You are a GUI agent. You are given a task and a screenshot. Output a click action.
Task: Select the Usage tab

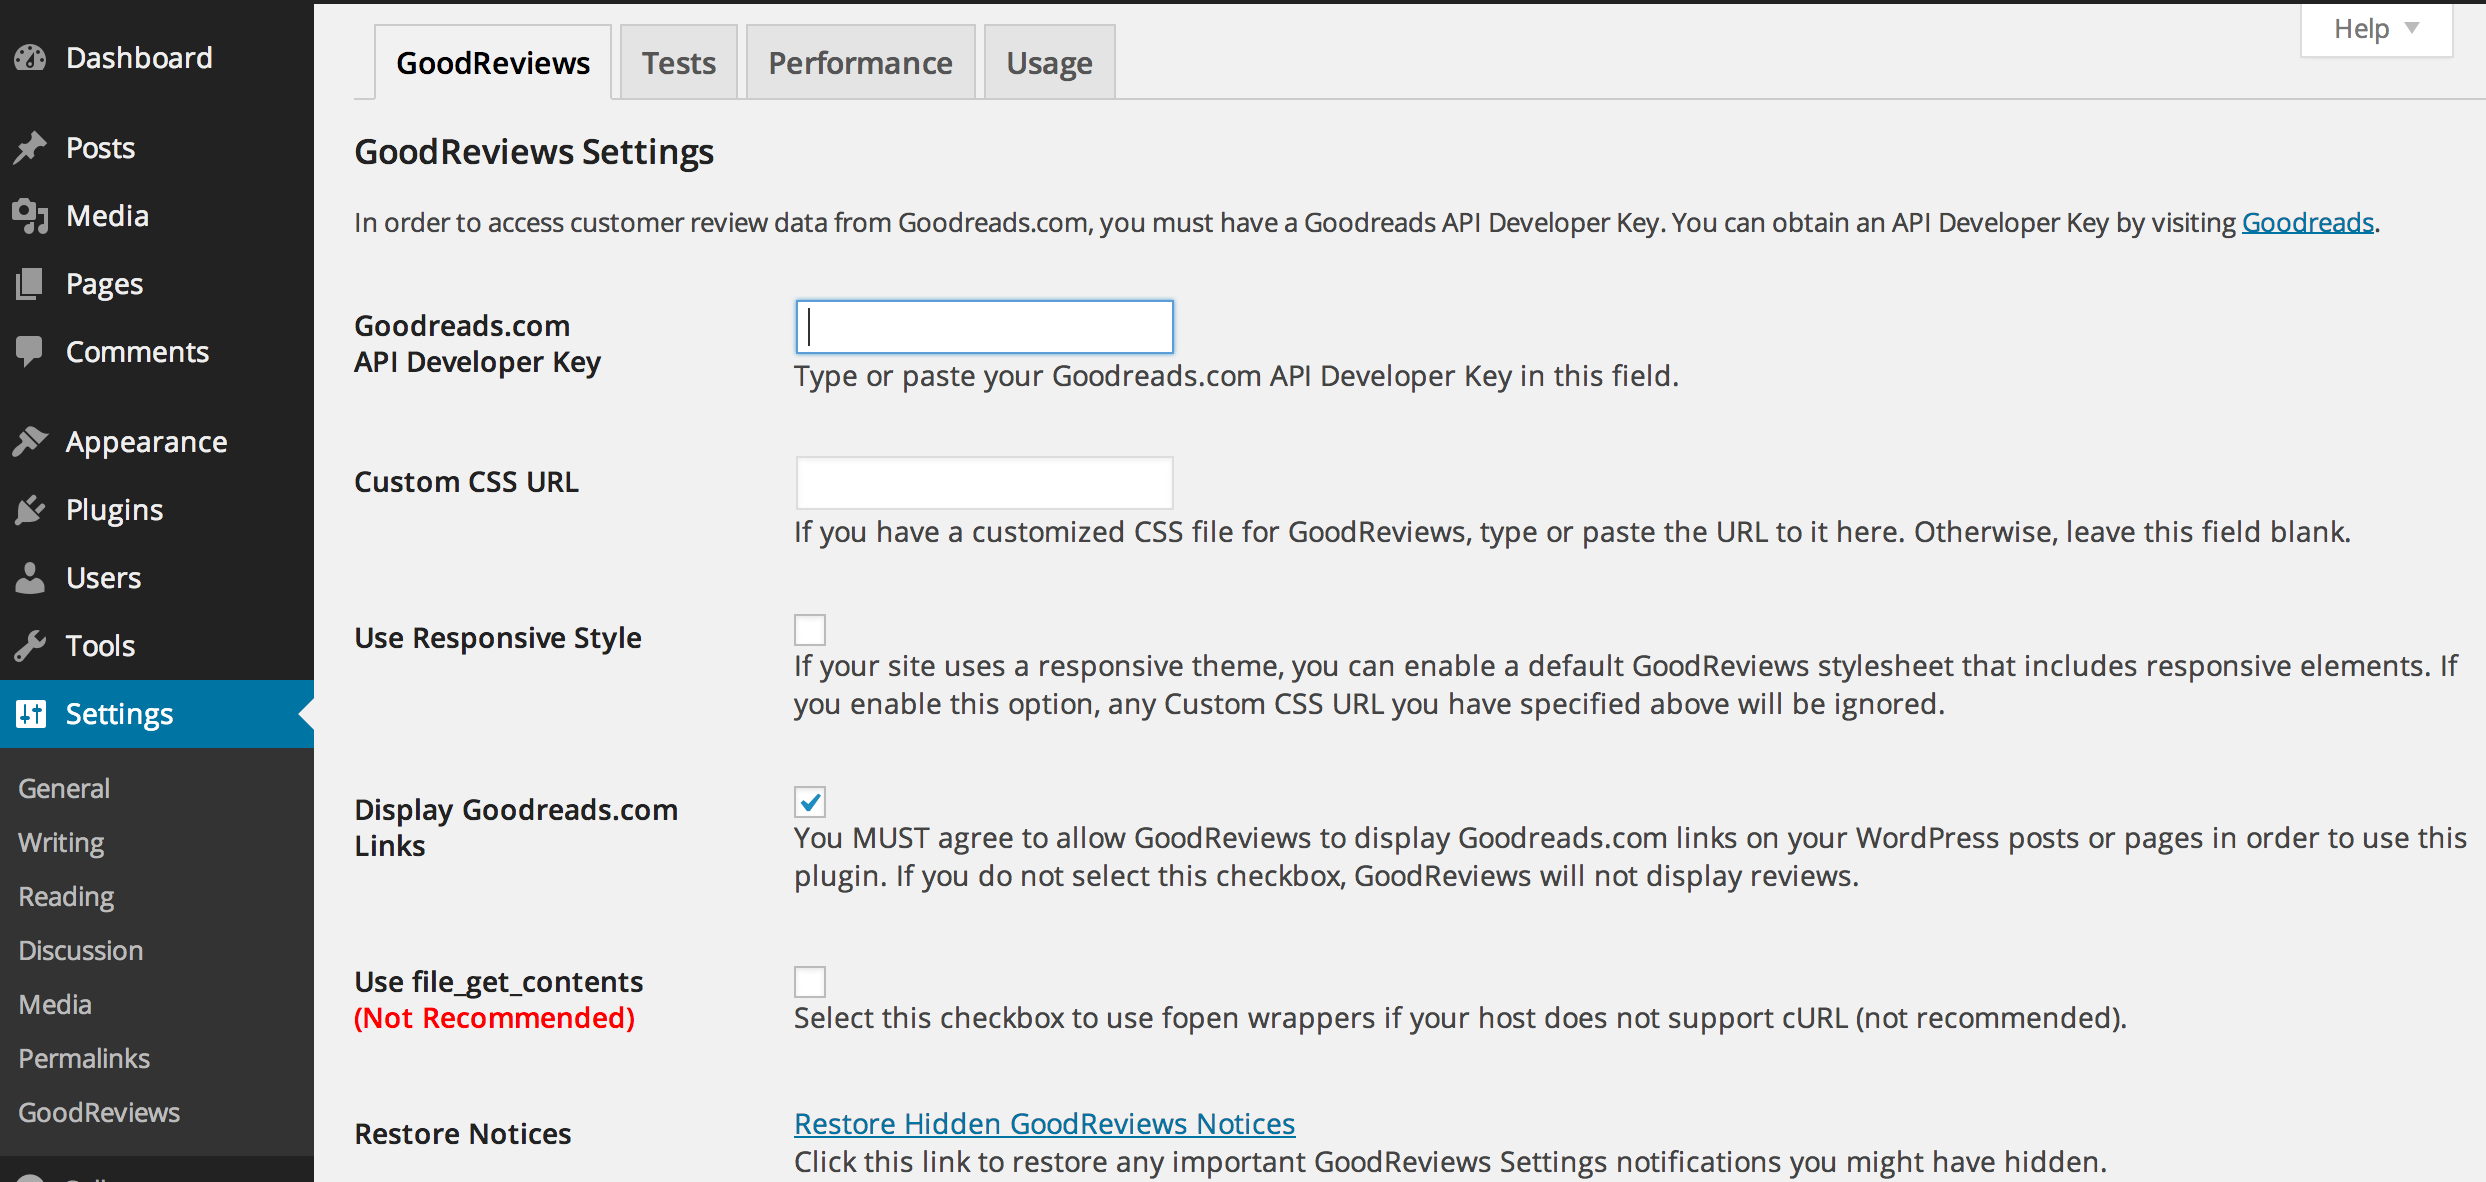(x=1049, y=63)
